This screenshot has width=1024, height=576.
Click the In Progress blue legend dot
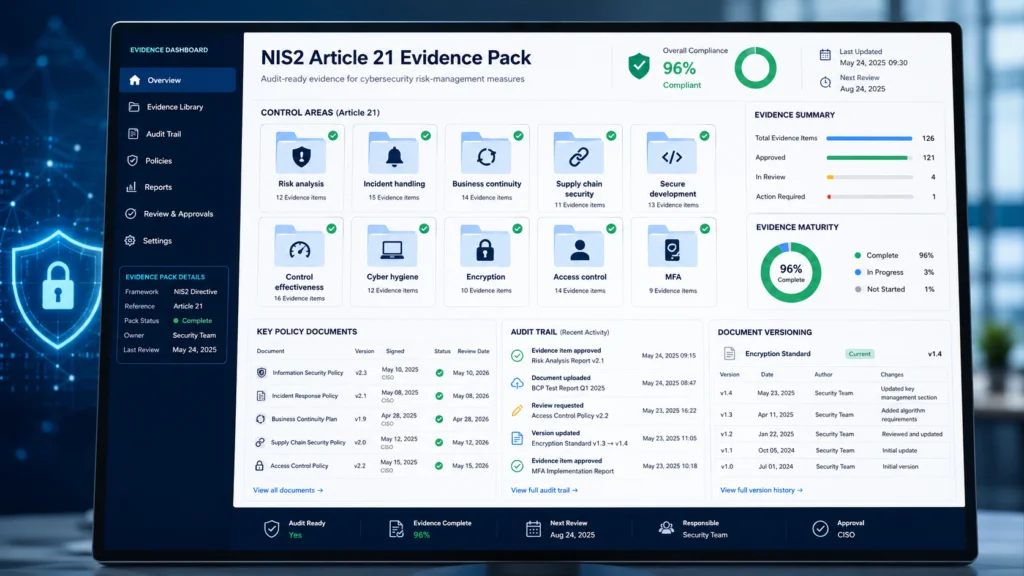tap(858, 272)
